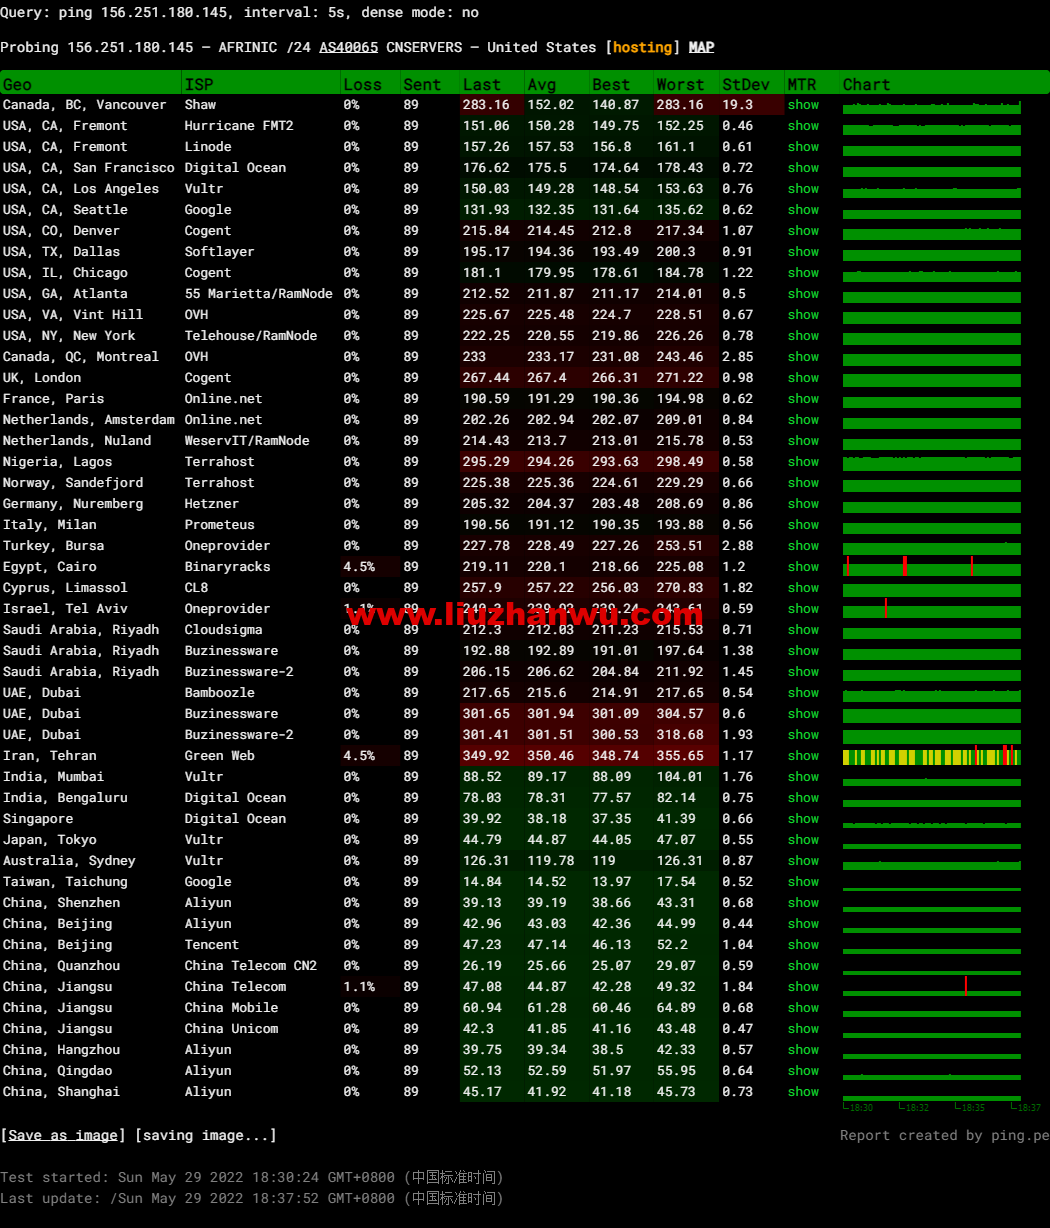Show MTR for San Francisco Digital Ocean row

803,168
